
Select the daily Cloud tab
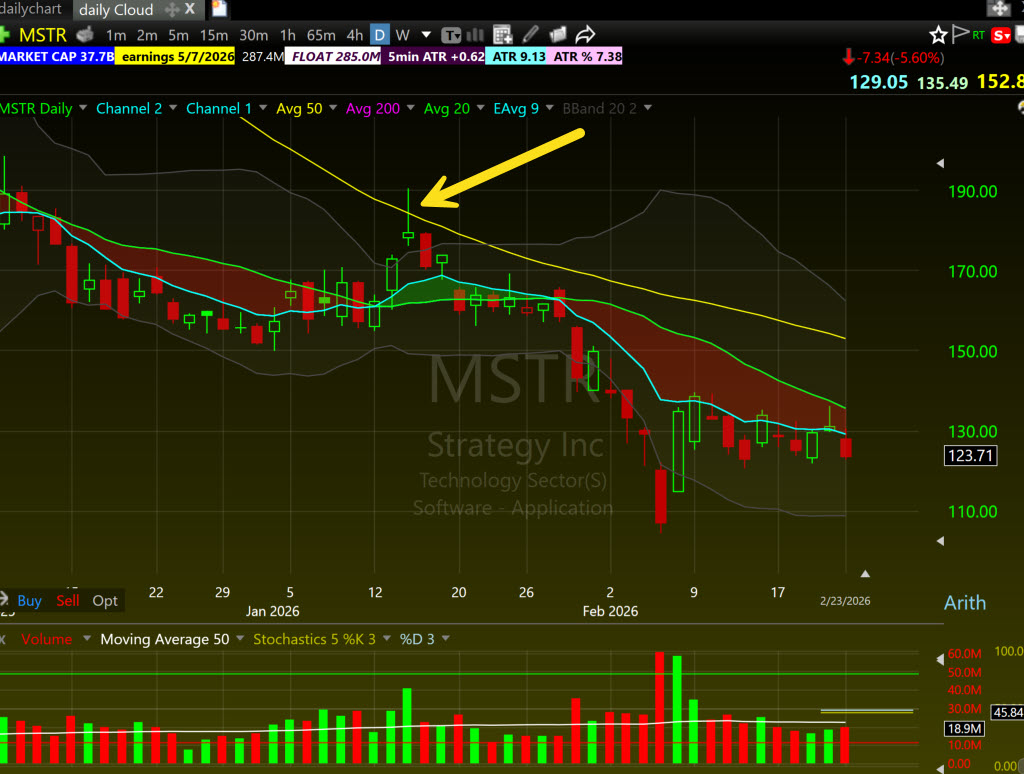pyautogui.click(x=116, y=10)
